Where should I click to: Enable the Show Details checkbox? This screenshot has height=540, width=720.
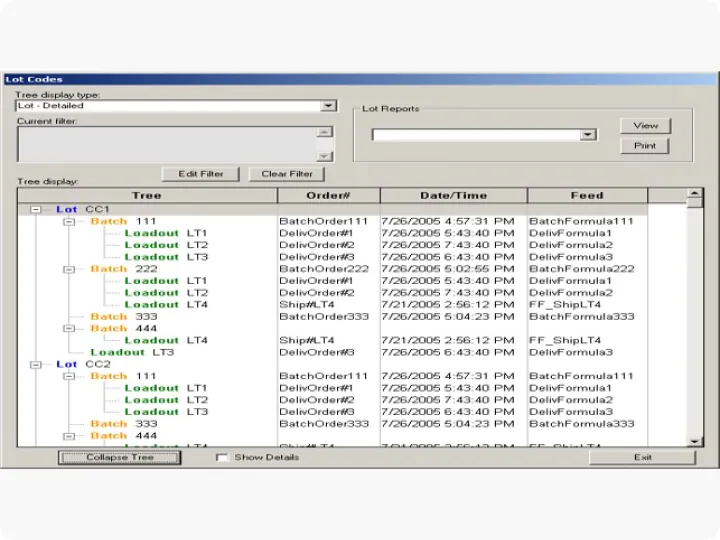[x=222, y=458]
